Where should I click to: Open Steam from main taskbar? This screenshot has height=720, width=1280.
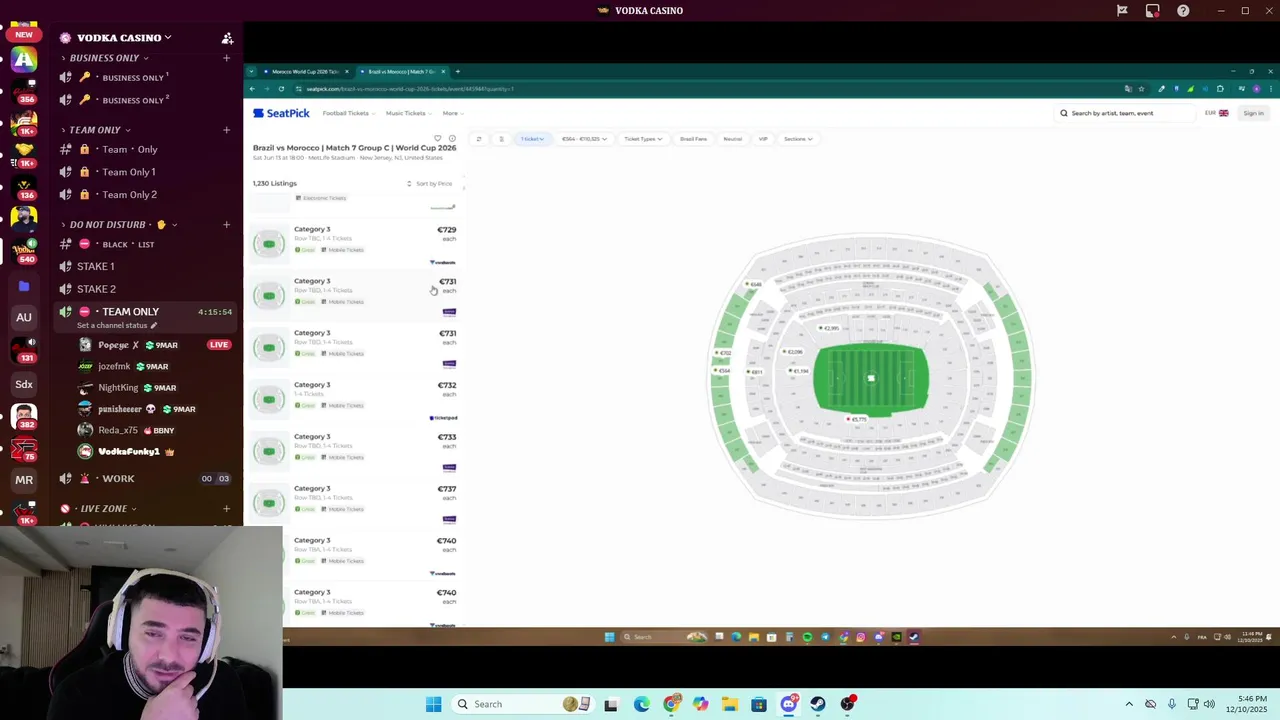tap(818, 704)
